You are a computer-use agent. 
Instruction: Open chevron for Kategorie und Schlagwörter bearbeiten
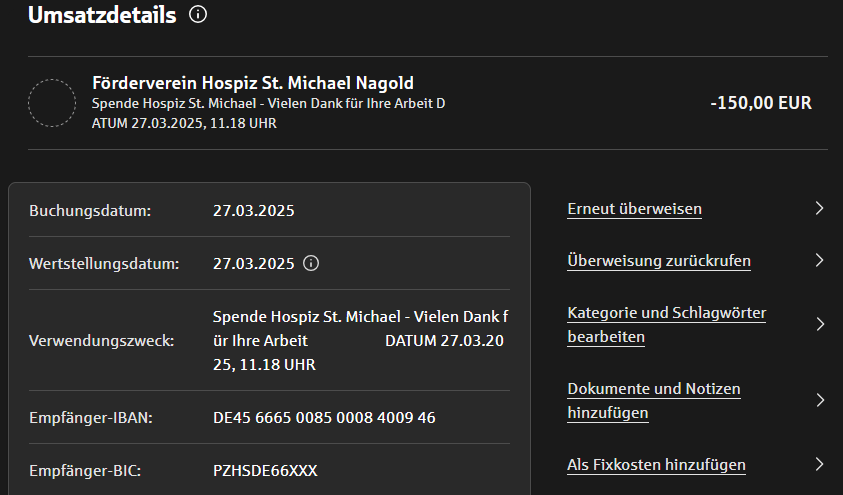(819, 324)
